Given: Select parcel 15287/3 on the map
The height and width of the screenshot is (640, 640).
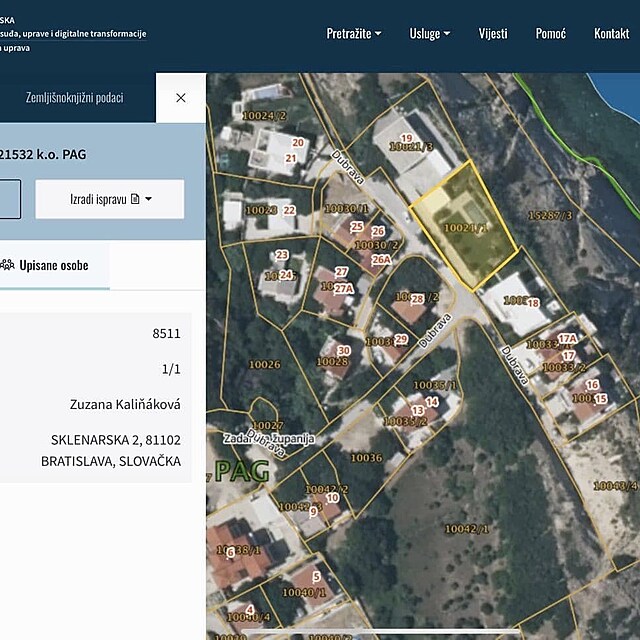Looking at the screenshot, I should click(550, 214).
